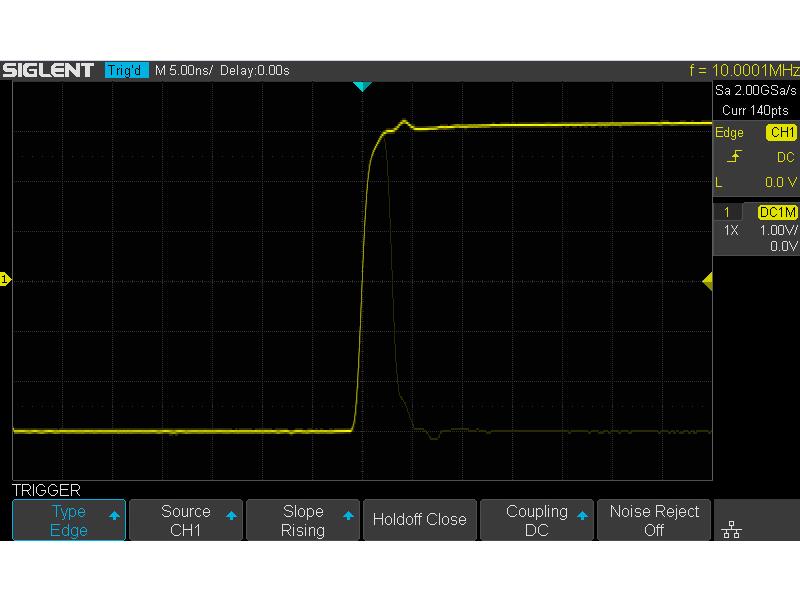800x600 pixels.
Task: Click the DC trigger coupling label in sidebar
Action: [785, 157]
